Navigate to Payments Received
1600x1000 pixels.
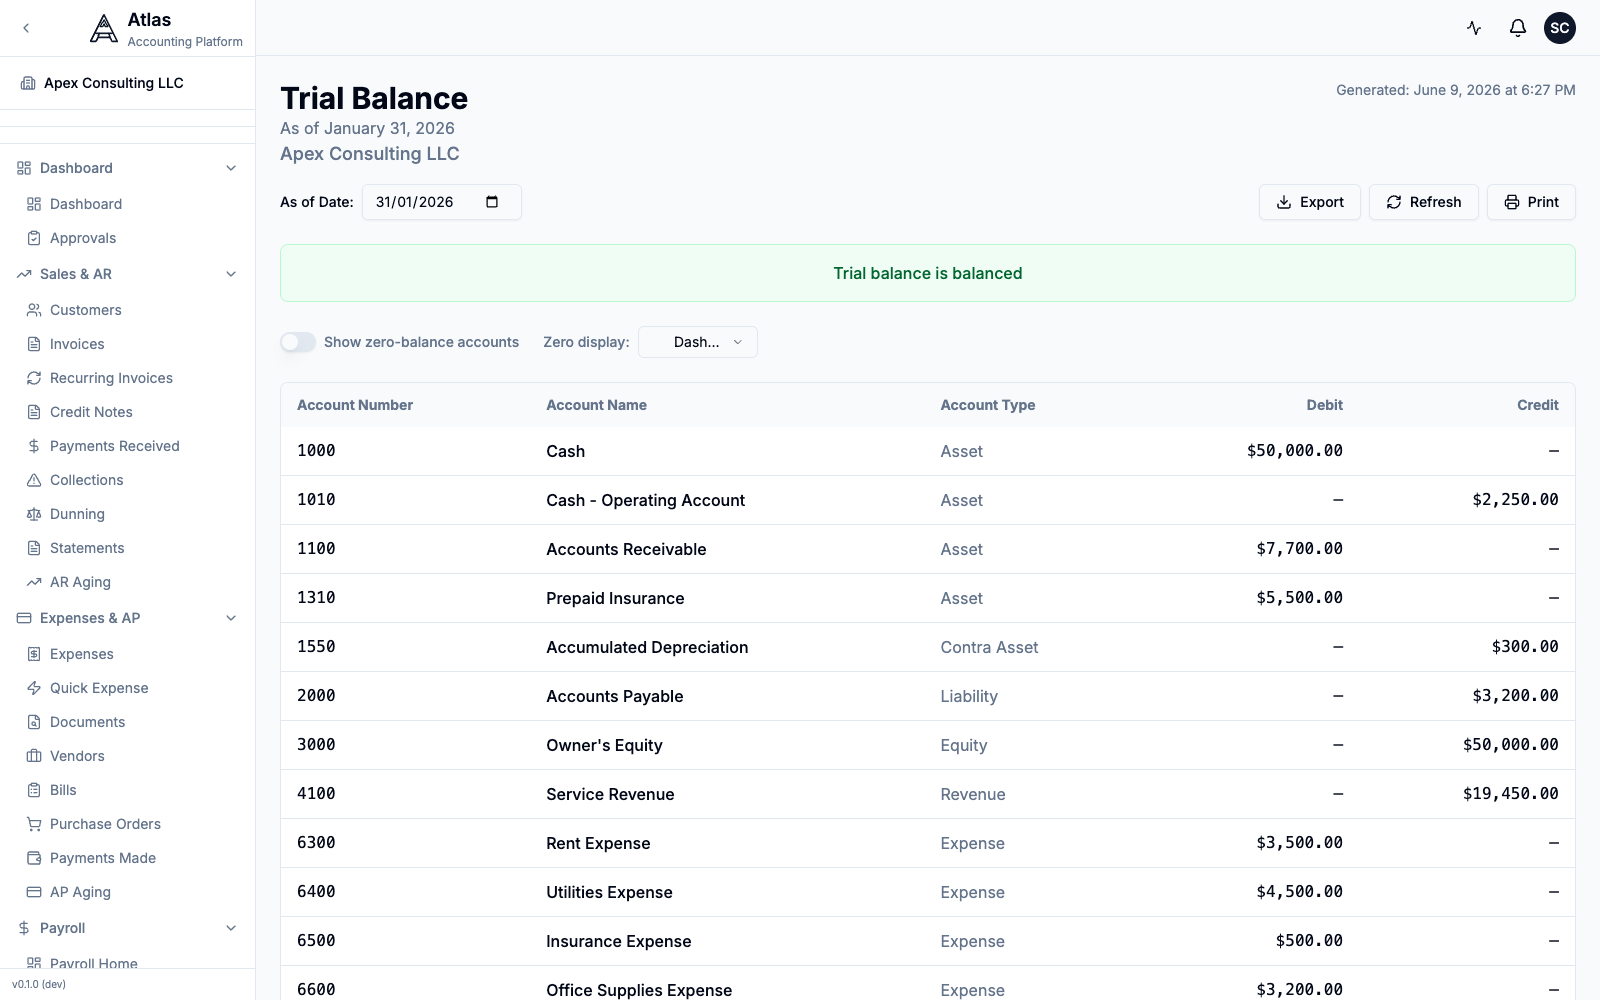(x=128, y=446)
